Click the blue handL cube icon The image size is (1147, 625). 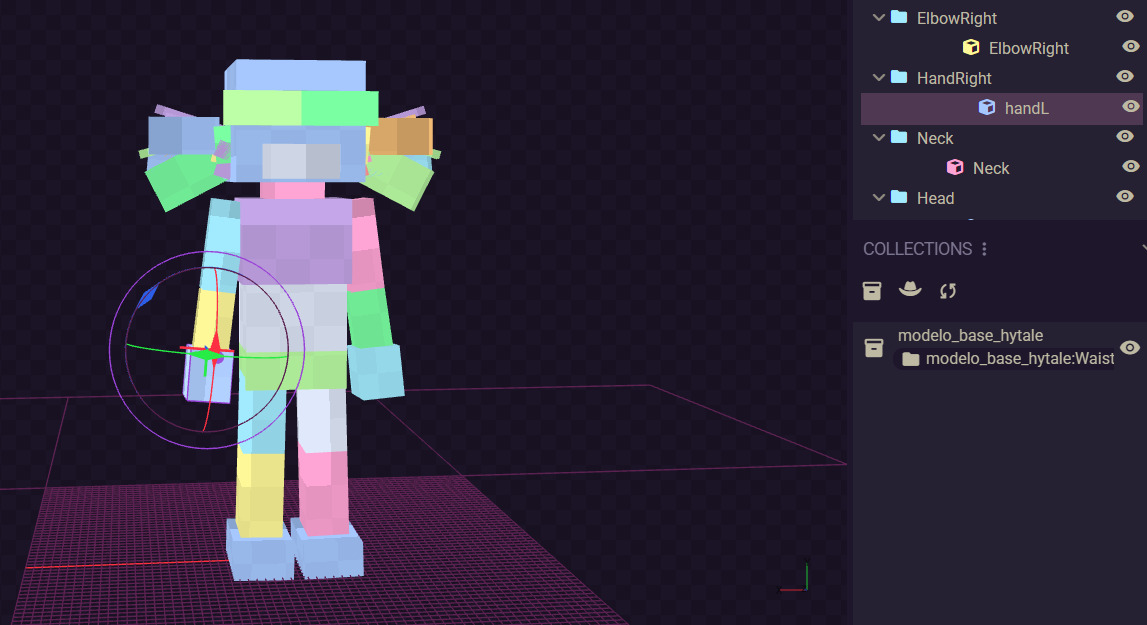987,107
